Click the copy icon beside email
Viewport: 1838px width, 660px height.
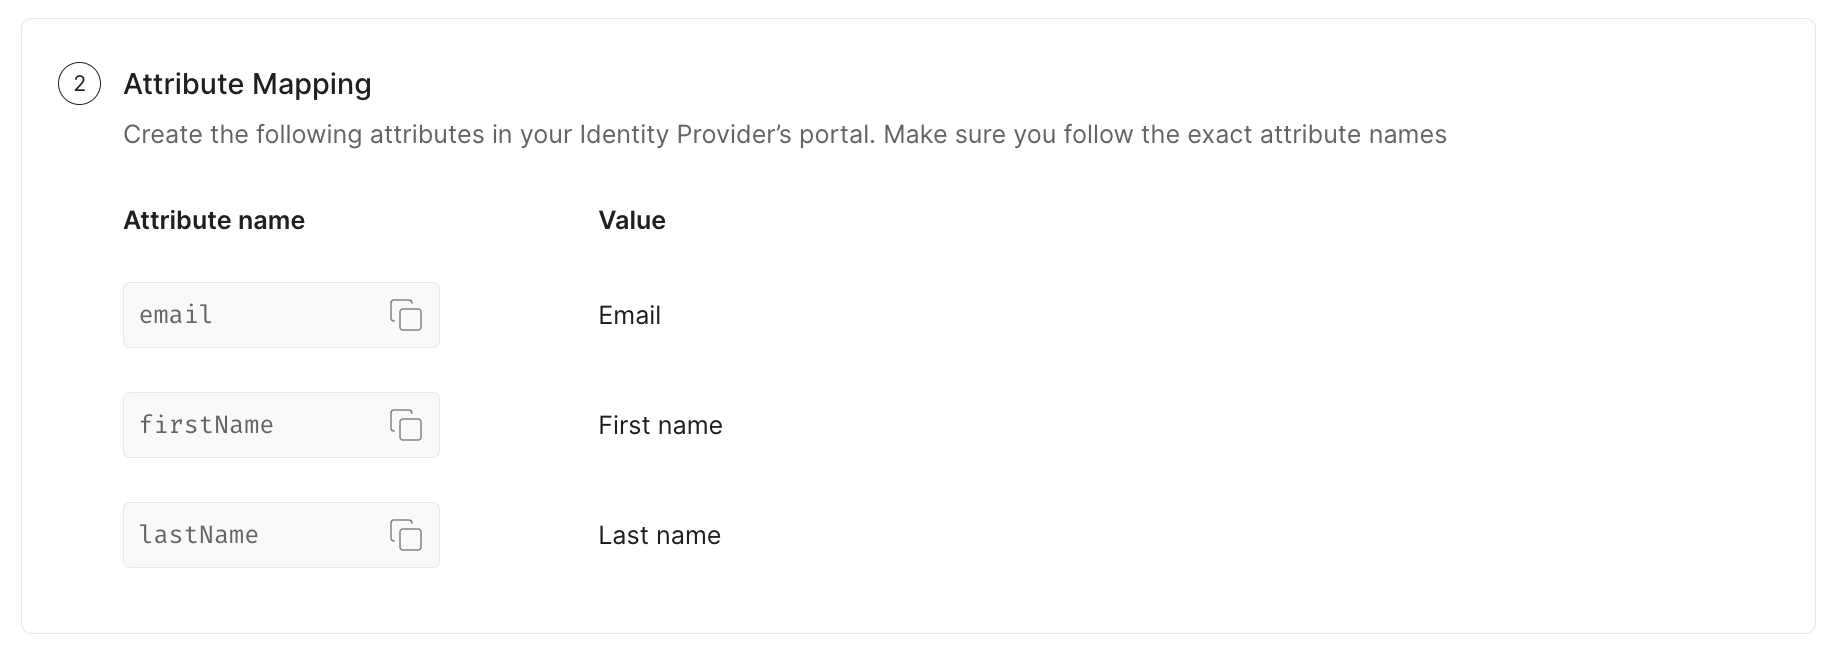point(408,315)
